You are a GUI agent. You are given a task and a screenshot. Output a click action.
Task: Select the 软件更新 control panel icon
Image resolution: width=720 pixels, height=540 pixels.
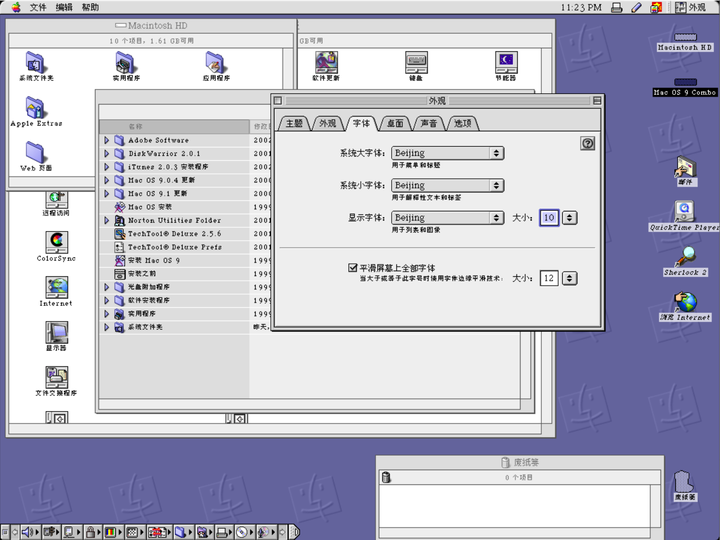coord(326,62)
